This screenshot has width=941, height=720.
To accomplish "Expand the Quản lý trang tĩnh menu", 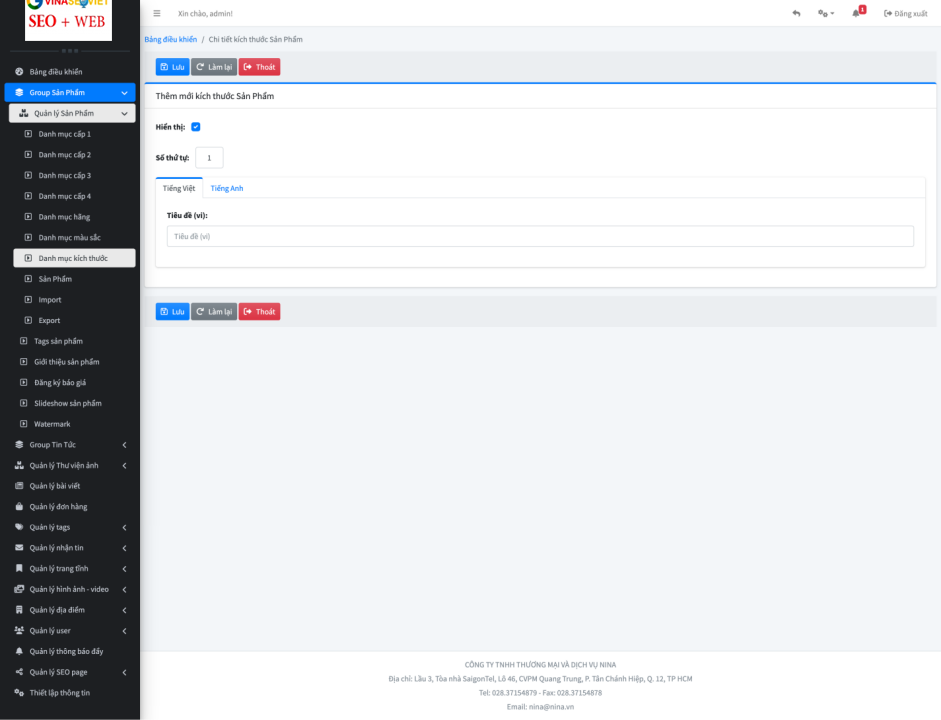I will [70, 569].
